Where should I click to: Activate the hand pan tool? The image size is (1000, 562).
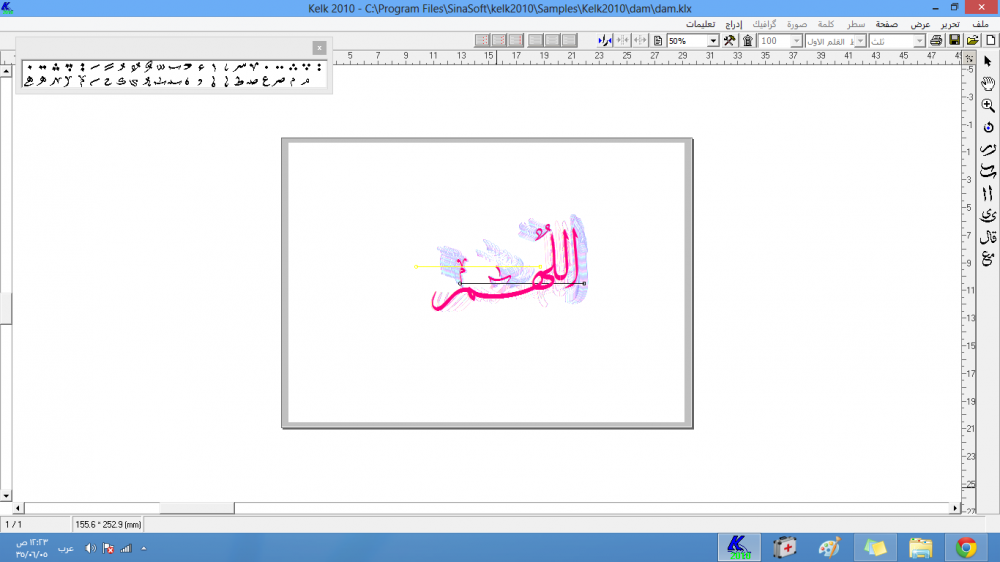pyautogui.click(x=988, y=83)
